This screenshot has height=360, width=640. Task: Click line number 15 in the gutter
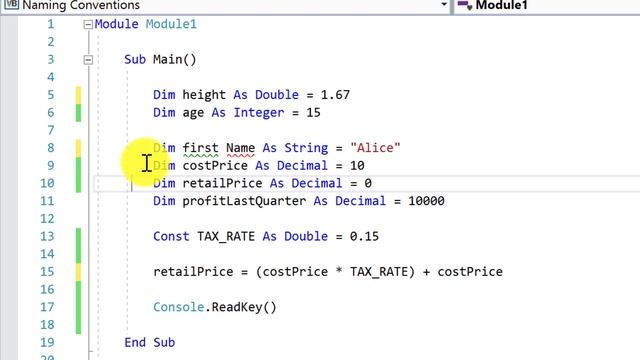coord(47,272)
